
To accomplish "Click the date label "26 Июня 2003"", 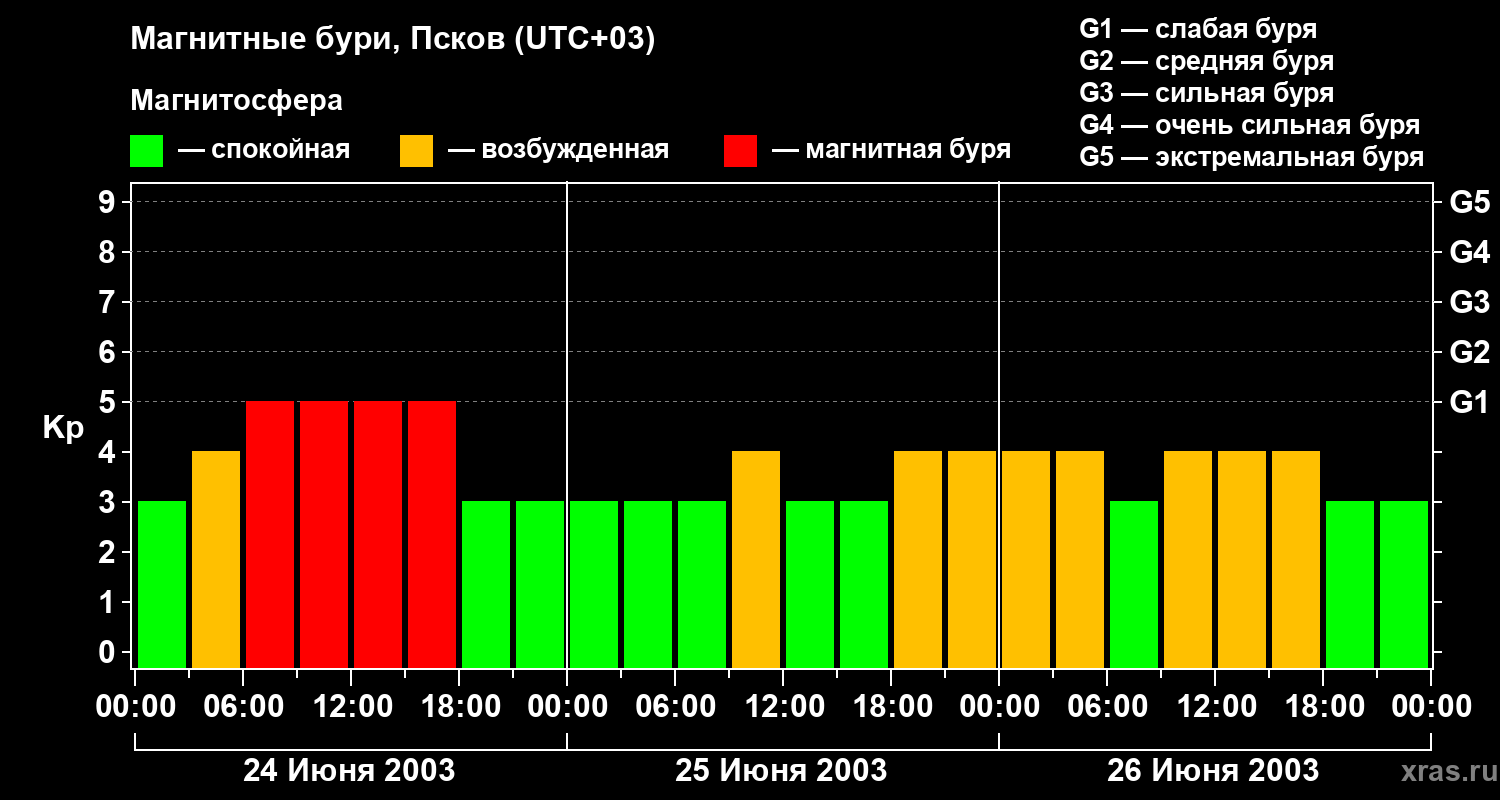I will [1213, 770].
